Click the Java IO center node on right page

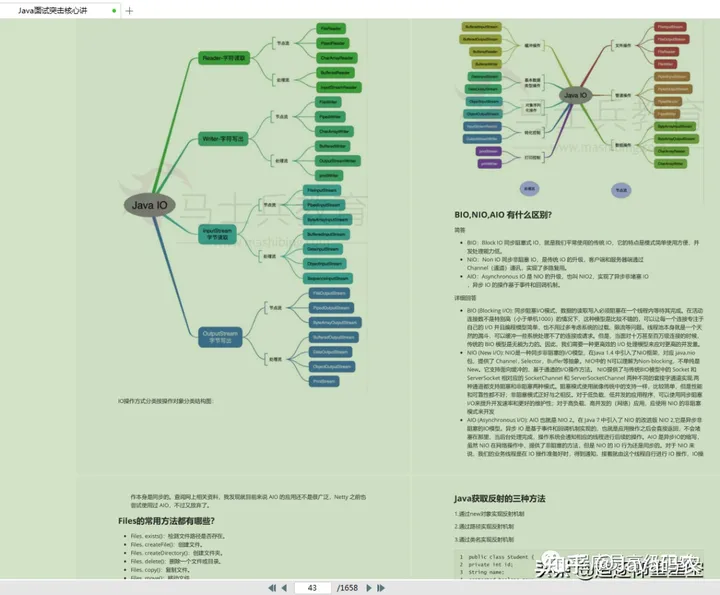[x=575, y=95]
